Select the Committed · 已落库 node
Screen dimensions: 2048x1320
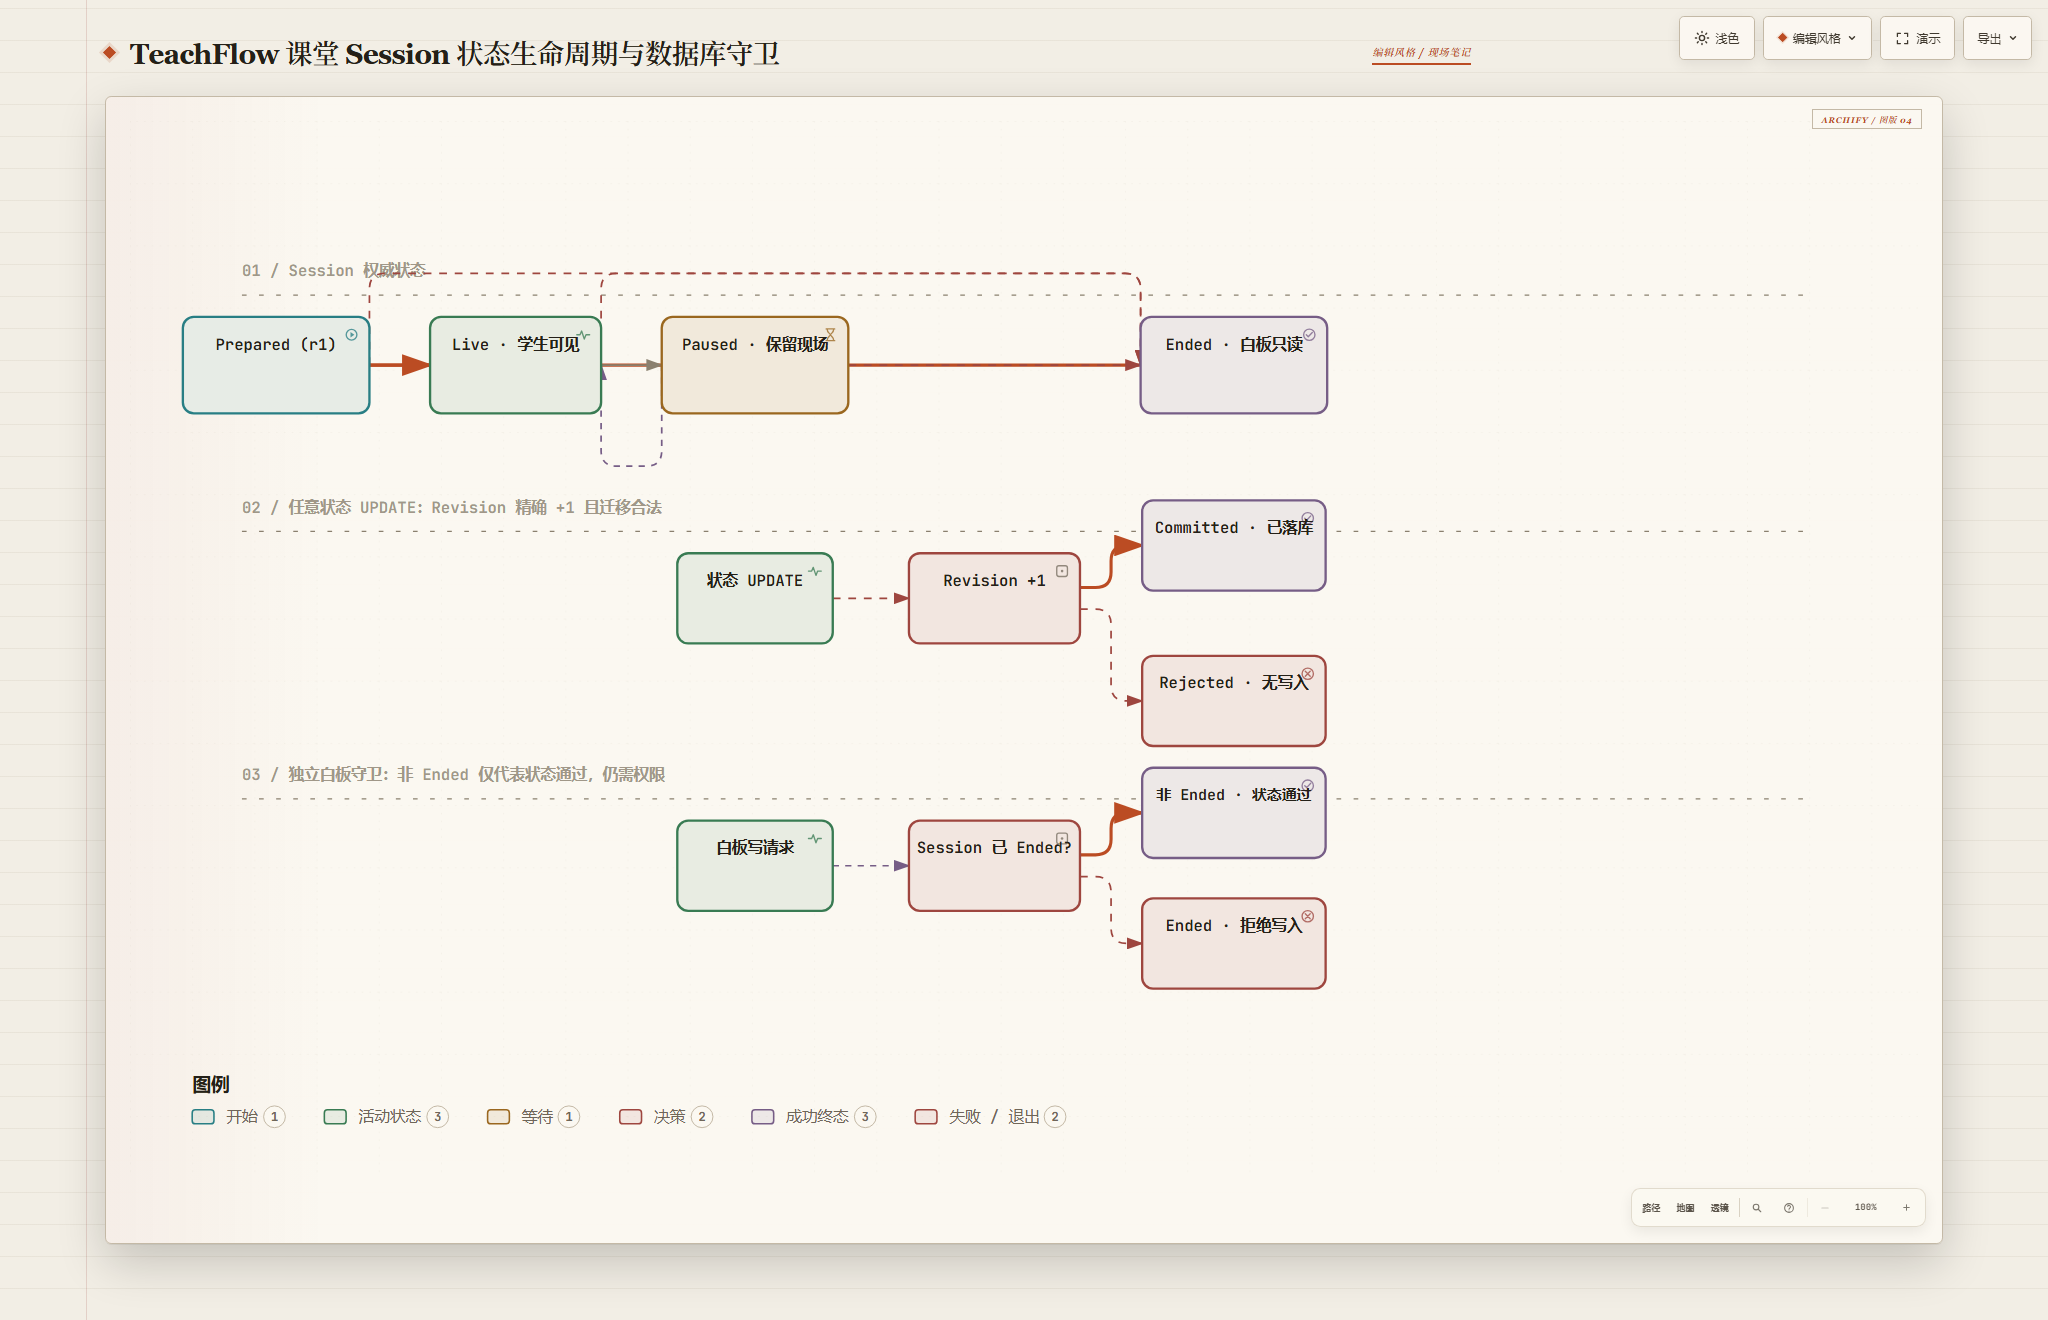[1234, 545]
